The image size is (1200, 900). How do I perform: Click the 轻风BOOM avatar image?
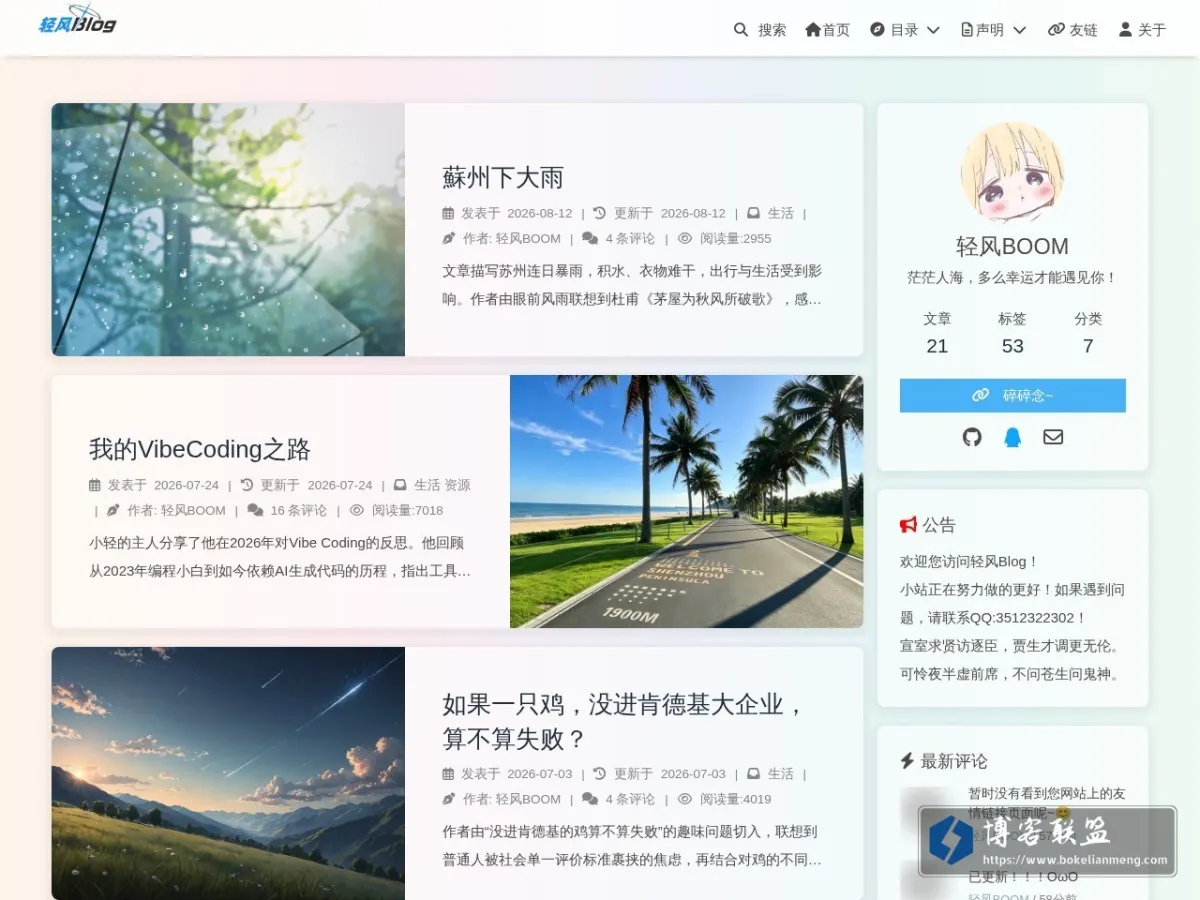(1012, 173)
